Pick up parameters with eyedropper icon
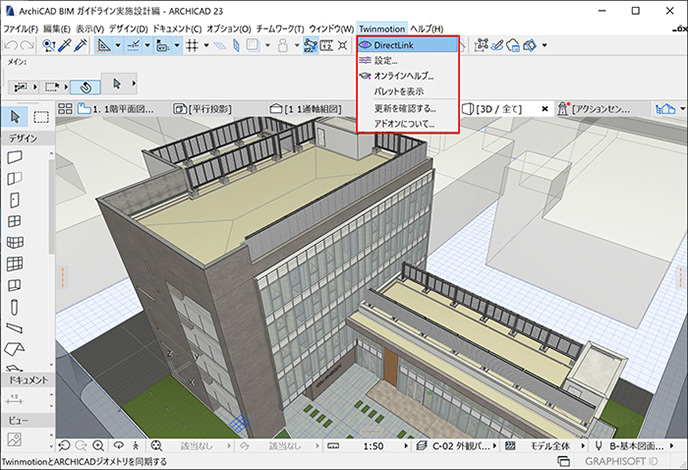This screenshot has height=470, width=688. pos(64,45)
